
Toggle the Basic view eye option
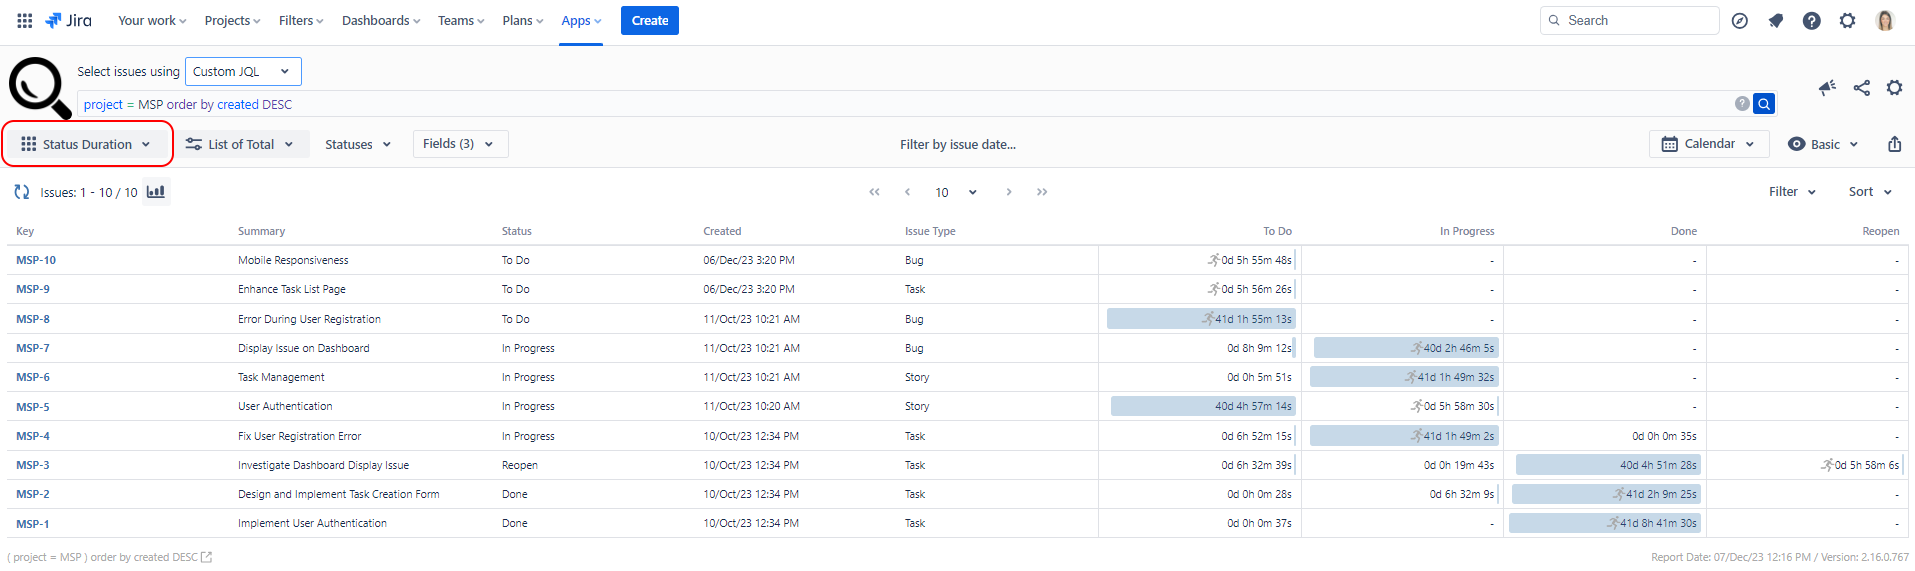(1822, 144)
